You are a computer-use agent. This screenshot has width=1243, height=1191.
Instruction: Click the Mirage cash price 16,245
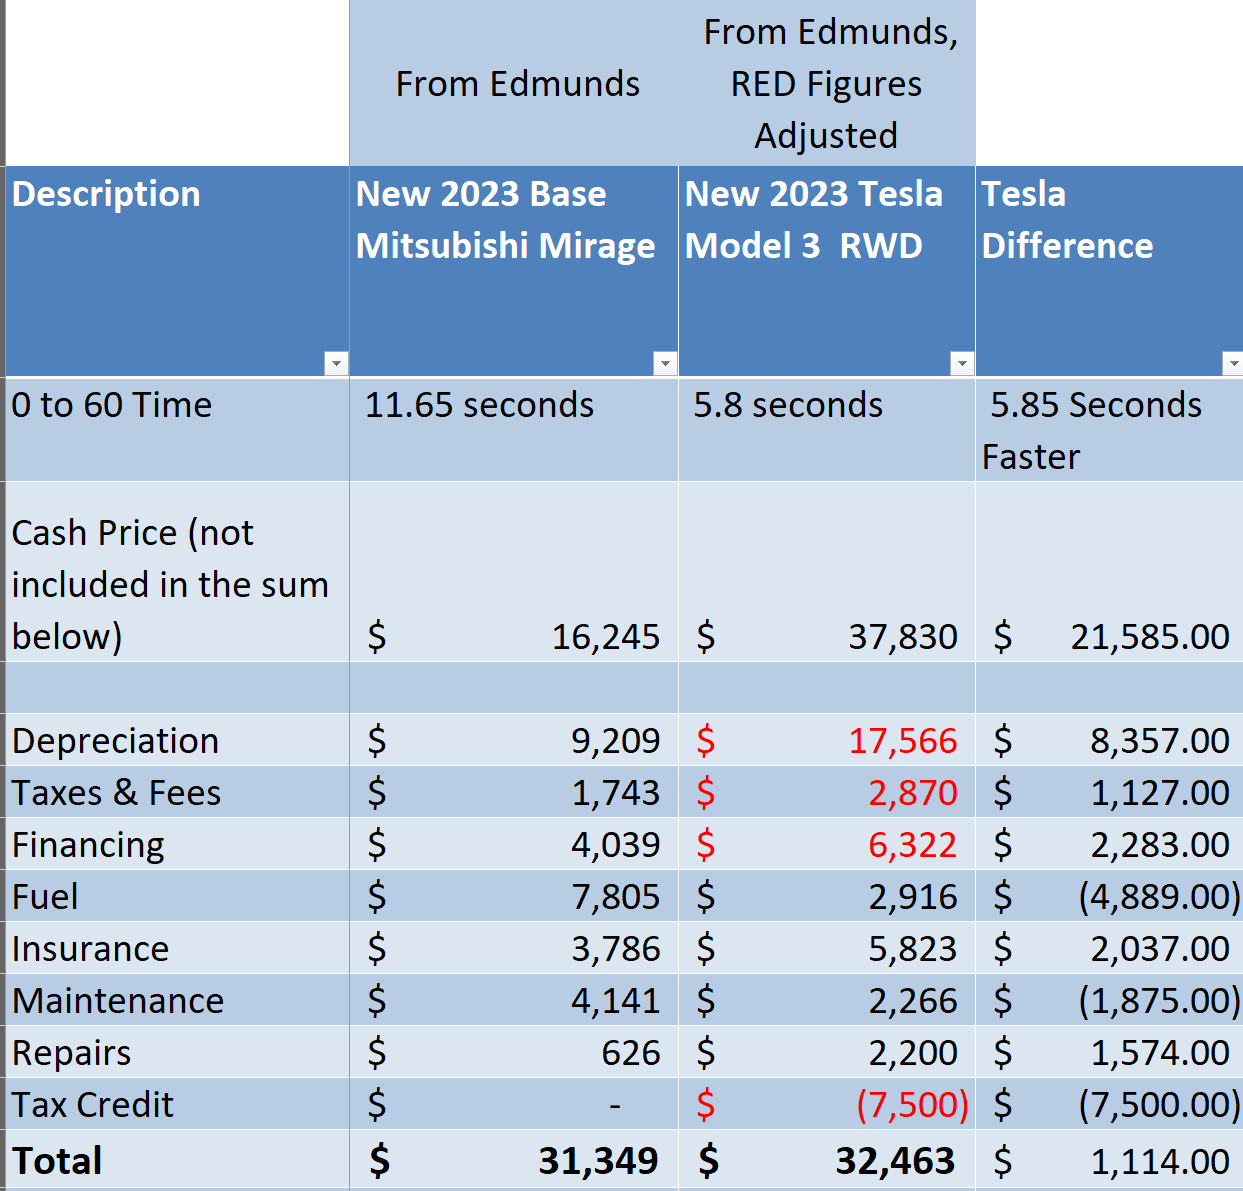pyautogui.click(x=606, y=637)
